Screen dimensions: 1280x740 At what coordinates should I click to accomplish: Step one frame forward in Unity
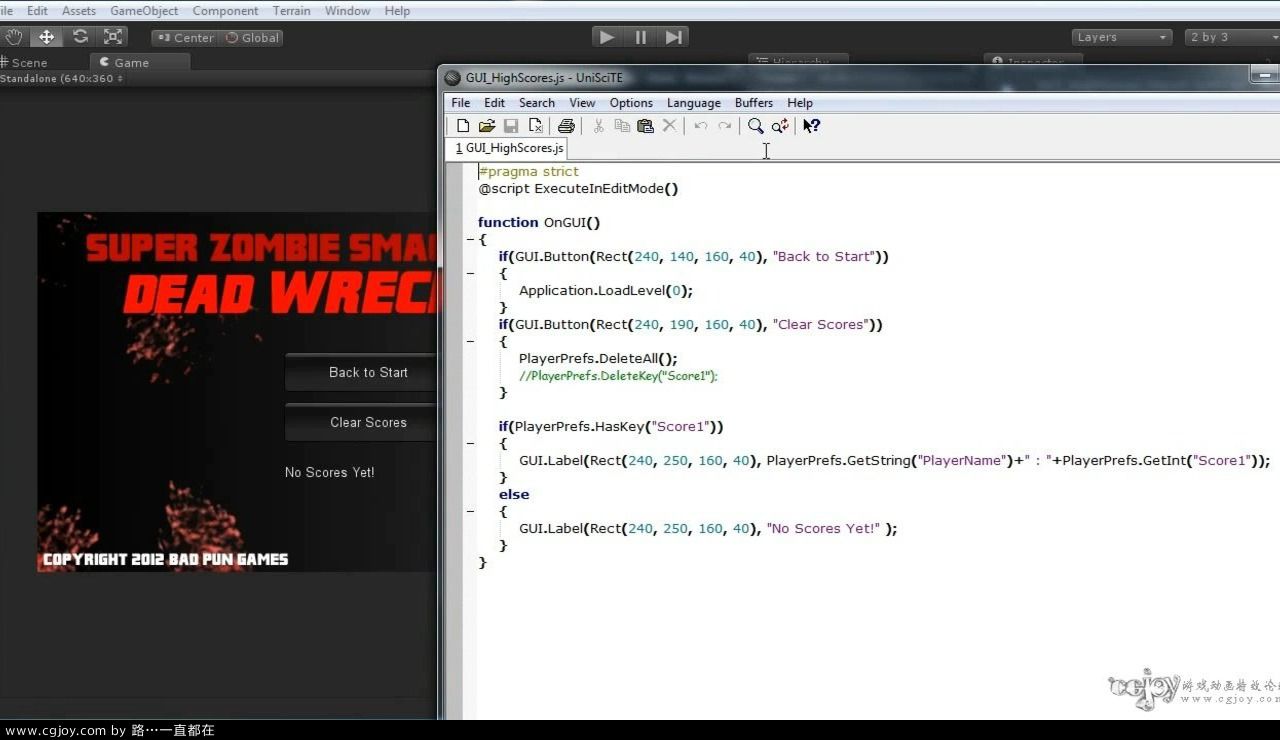point(674,37)
